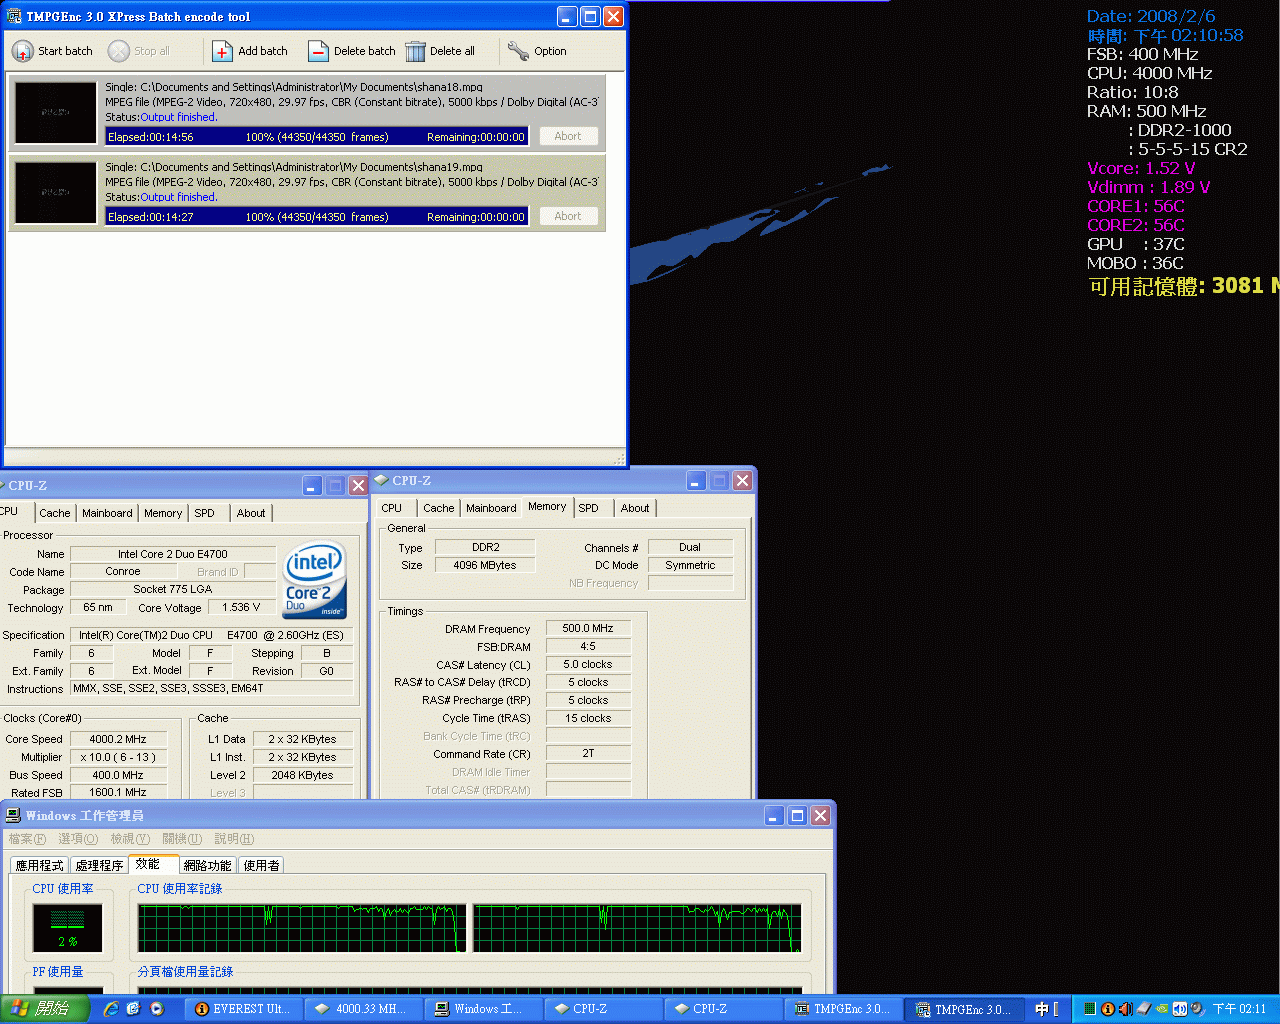Select the shana19.mpg job thumbnail
The height and width of the screenshot is (1024, 1280).
56,193
